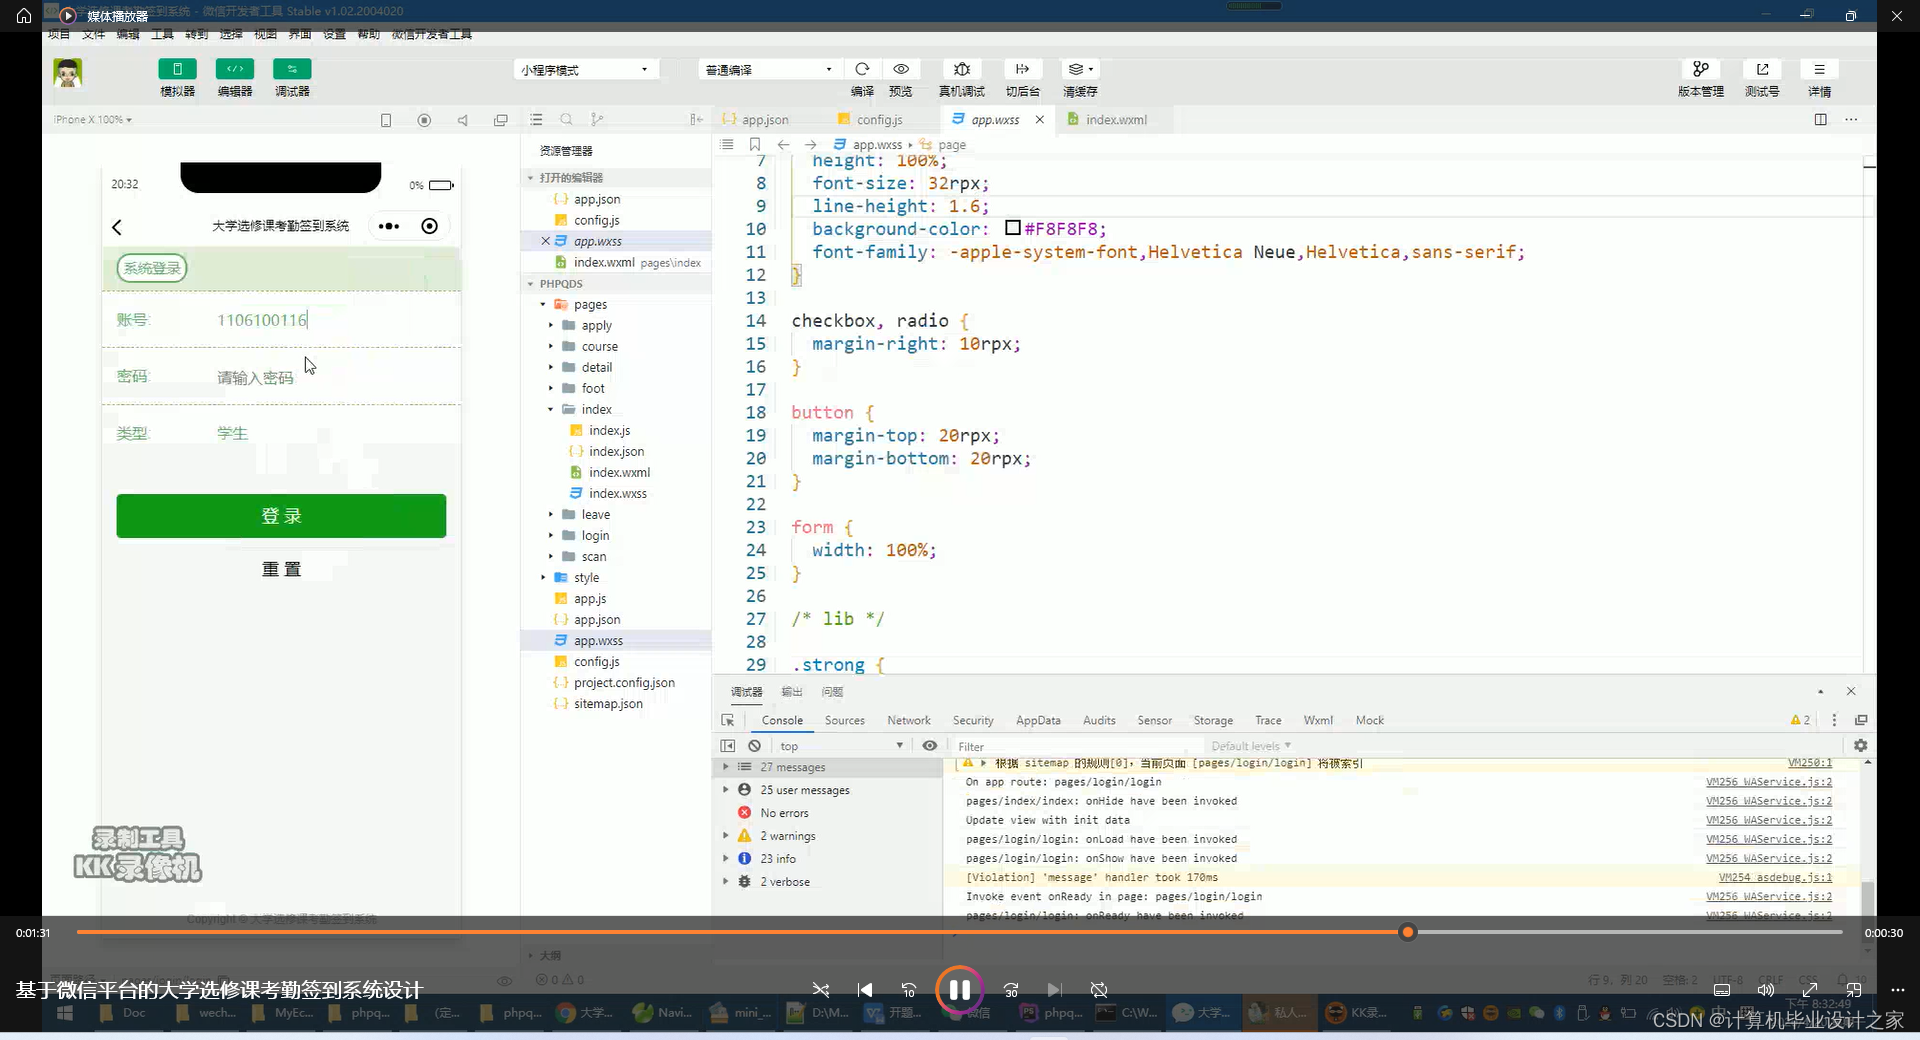1920x1040 pixels.
Task: Toggle repeat in the media player
Action: (1099, 990)
